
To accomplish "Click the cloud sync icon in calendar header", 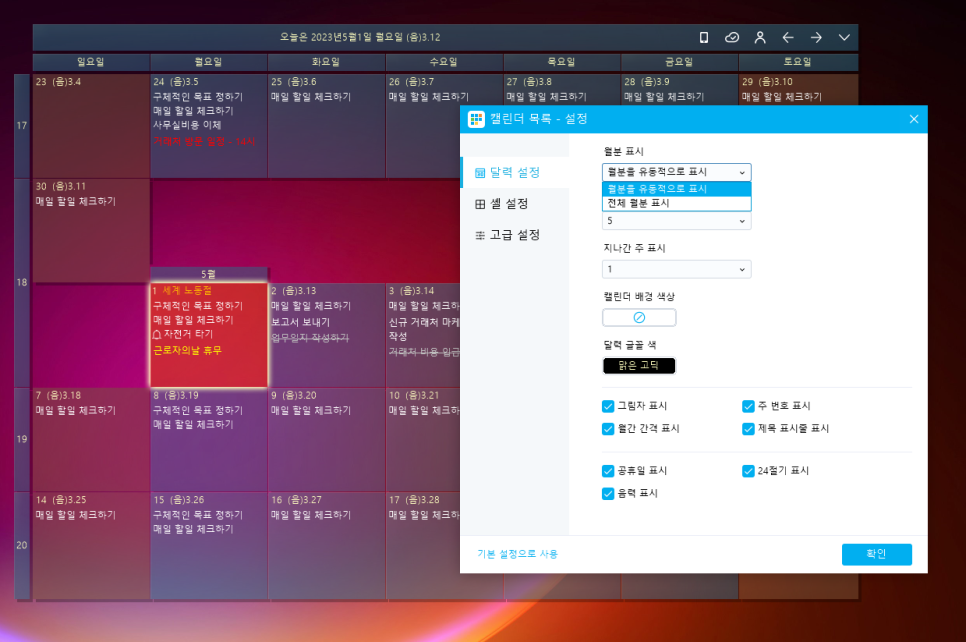I will 732,38.
